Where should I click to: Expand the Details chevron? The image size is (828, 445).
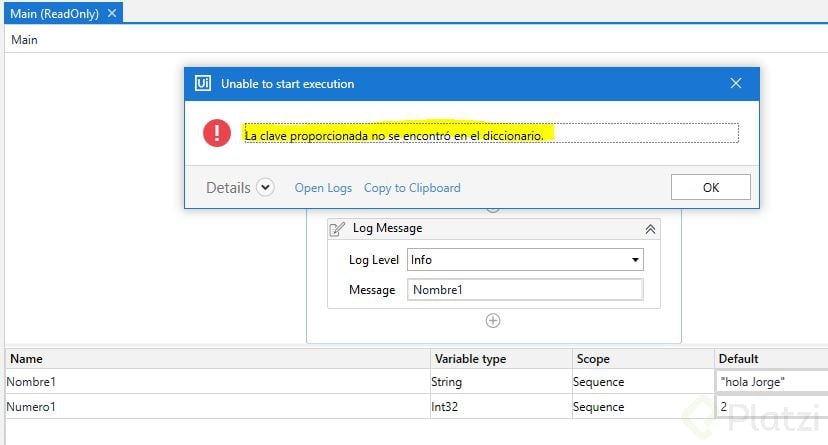coord(265,187)
